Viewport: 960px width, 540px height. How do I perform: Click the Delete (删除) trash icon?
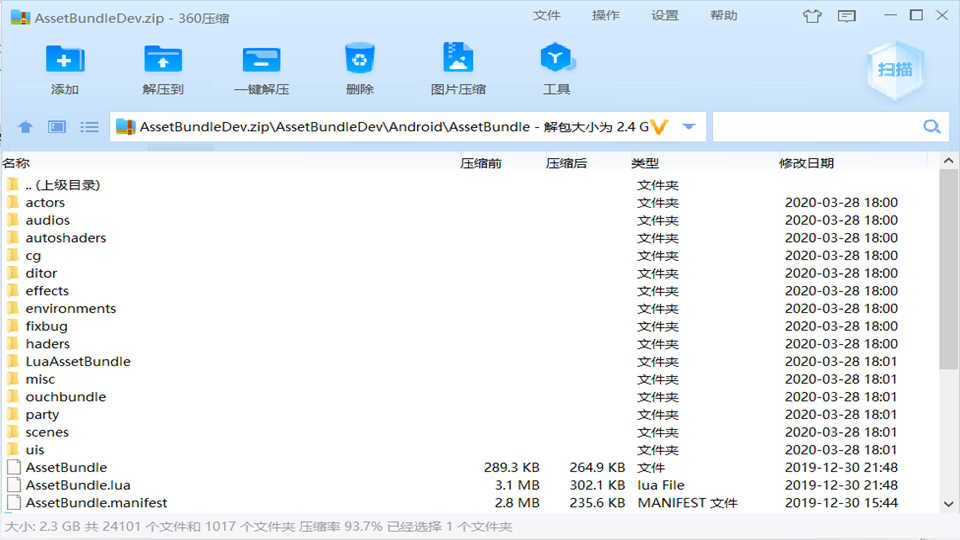point(359,59)
